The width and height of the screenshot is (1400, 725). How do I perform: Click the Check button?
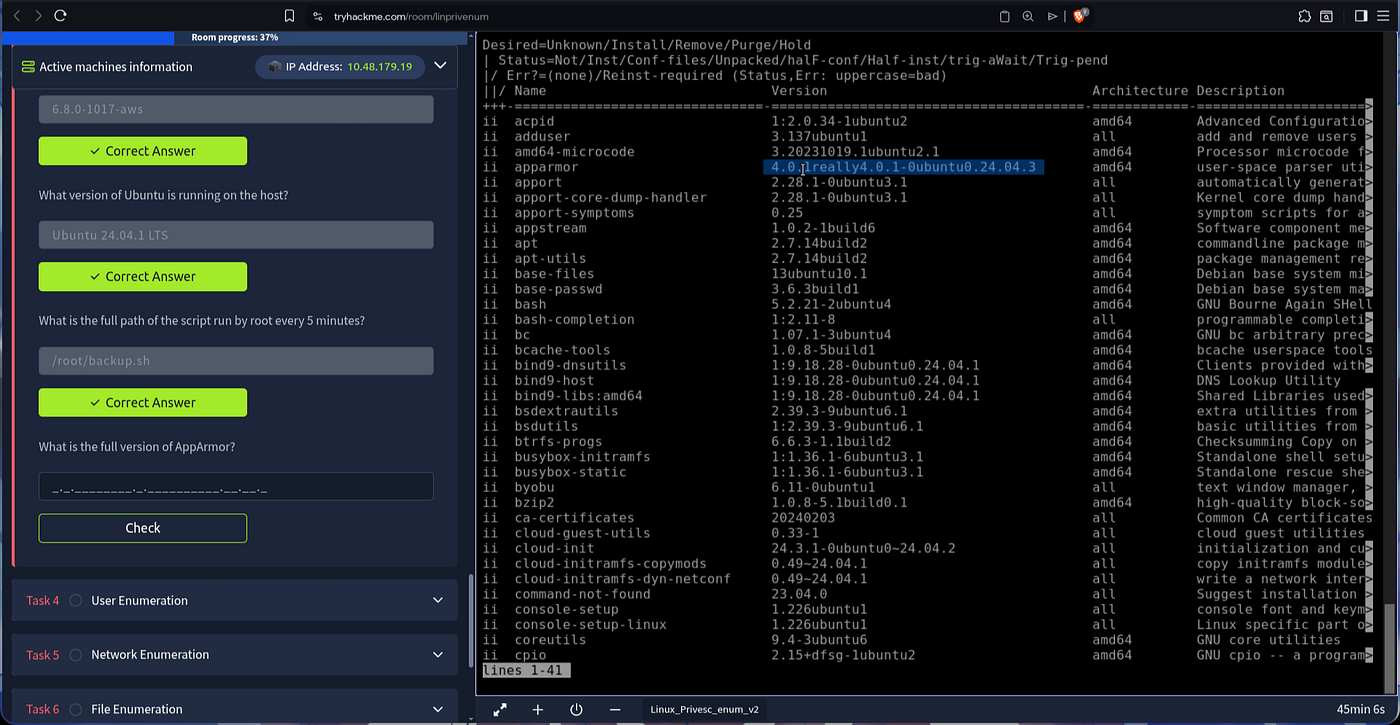click(143, 528)
